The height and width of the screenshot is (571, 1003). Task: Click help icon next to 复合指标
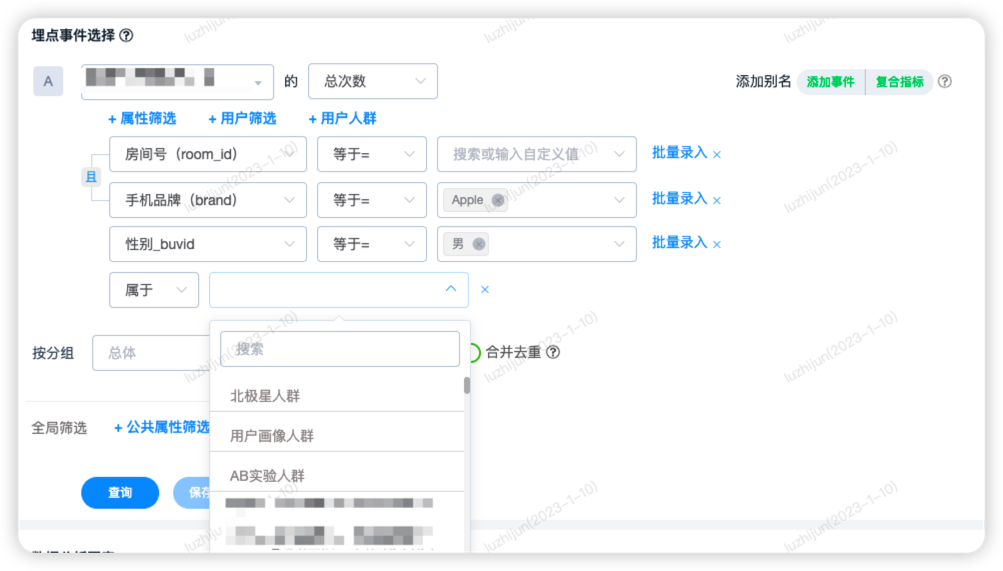[x=944, y=82]
